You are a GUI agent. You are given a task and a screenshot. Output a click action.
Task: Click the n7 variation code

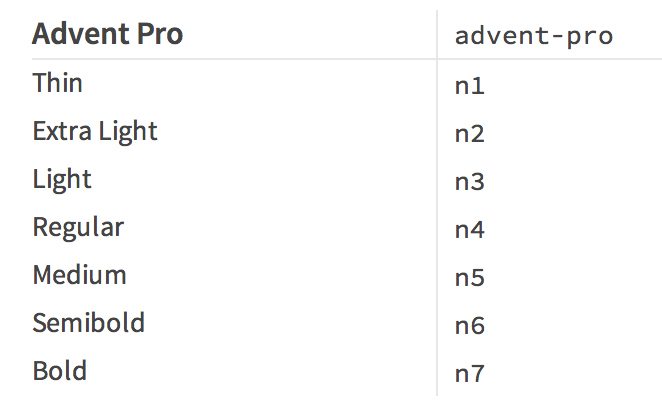point(469,374)
